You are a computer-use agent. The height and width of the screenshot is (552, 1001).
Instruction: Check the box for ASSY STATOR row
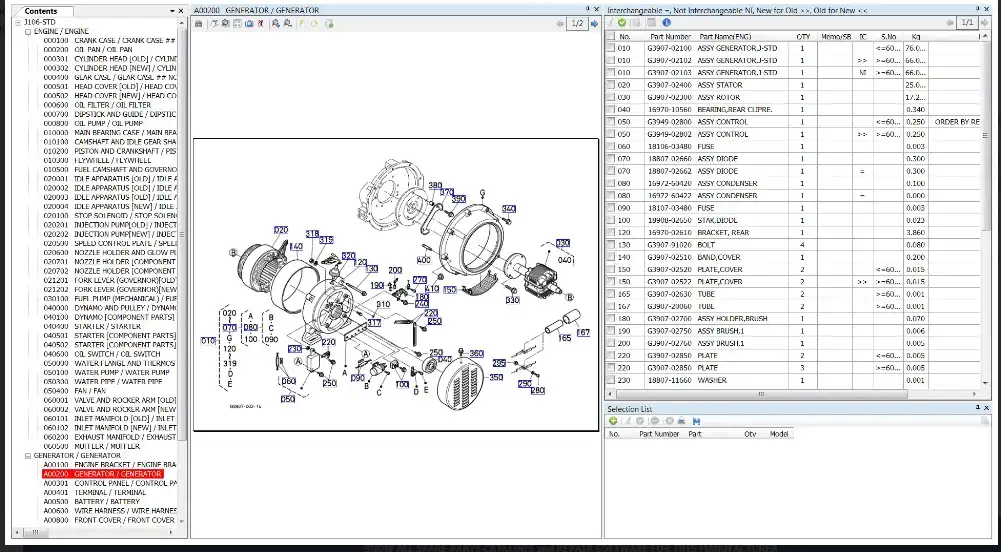(x=612, y=85)
